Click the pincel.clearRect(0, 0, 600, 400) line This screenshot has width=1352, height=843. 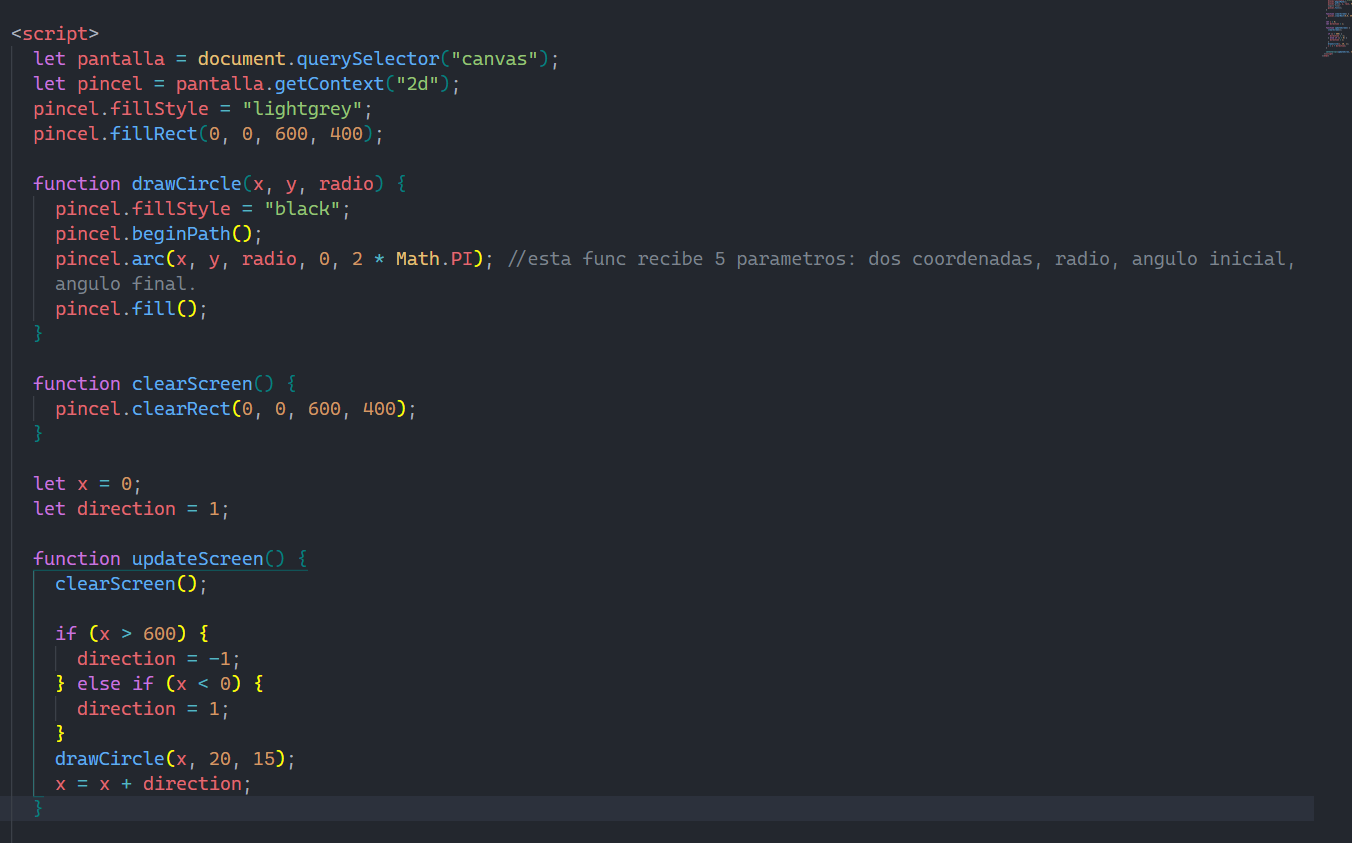tap(235, 409)
